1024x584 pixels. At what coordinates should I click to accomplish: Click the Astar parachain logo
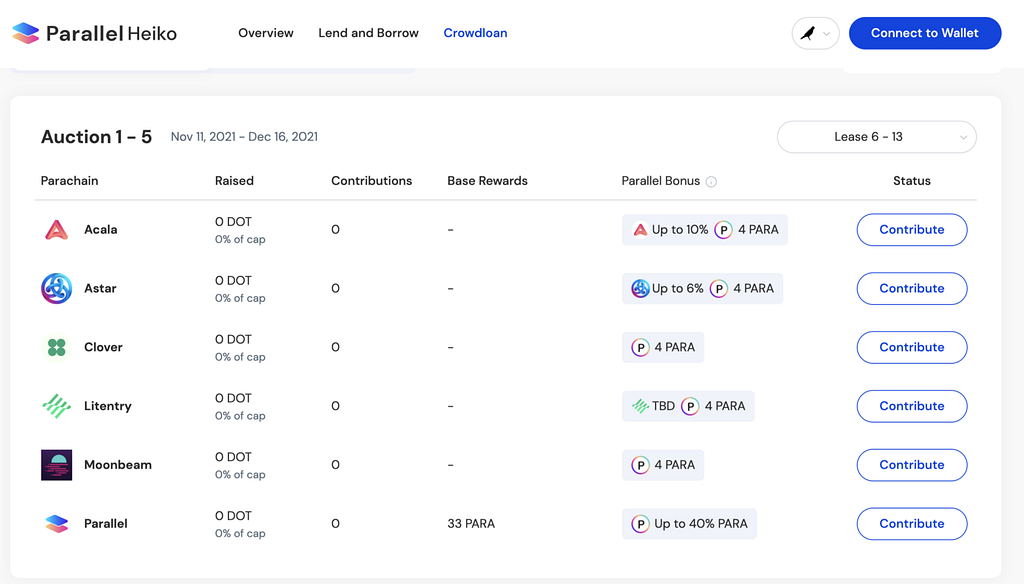click(x=56, y=289)
